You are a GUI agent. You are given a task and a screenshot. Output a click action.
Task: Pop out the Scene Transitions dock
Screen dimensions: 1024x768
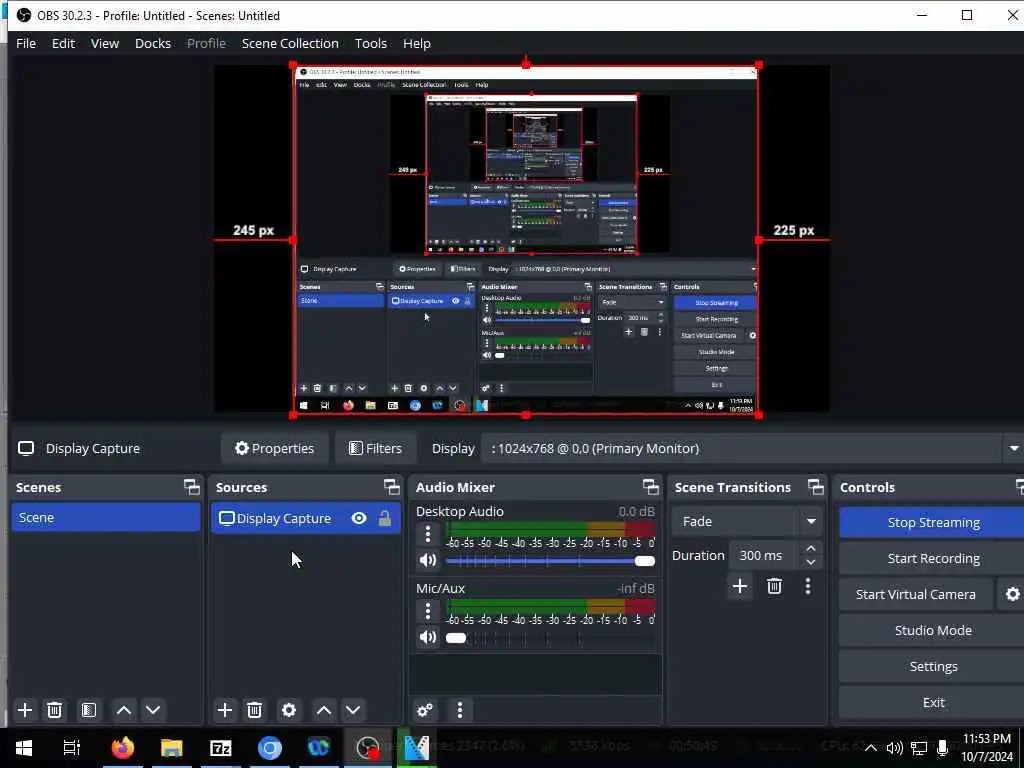point(816,487)
